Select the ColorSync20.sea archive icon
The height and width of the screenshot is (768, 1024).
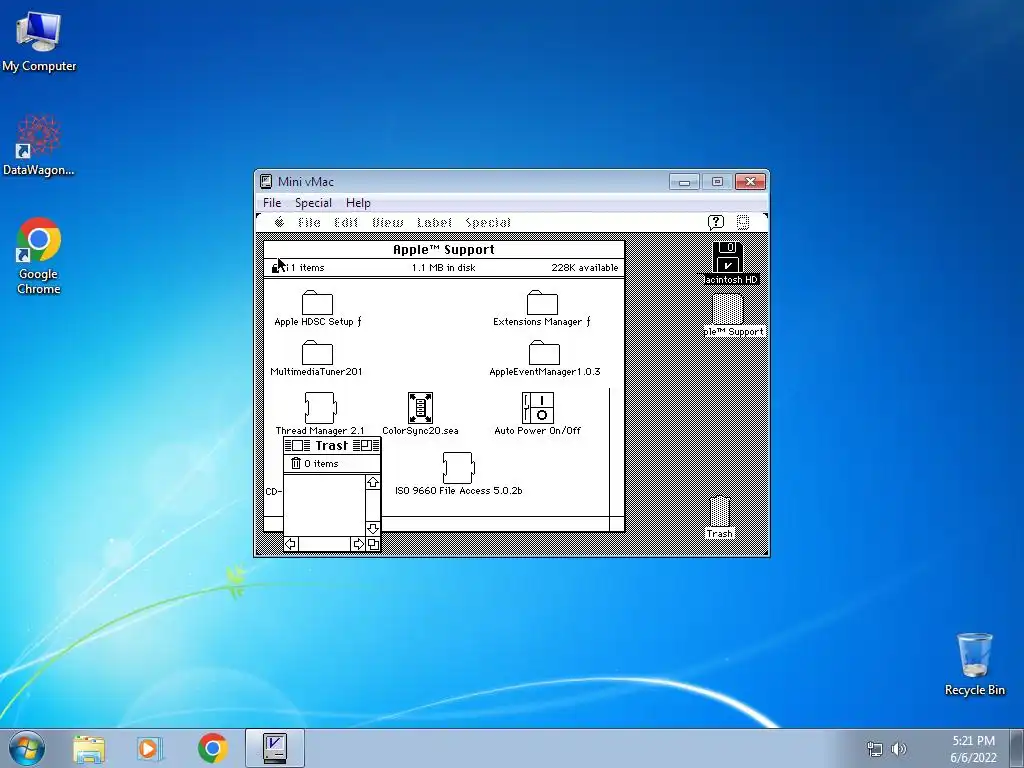point(420,408)
